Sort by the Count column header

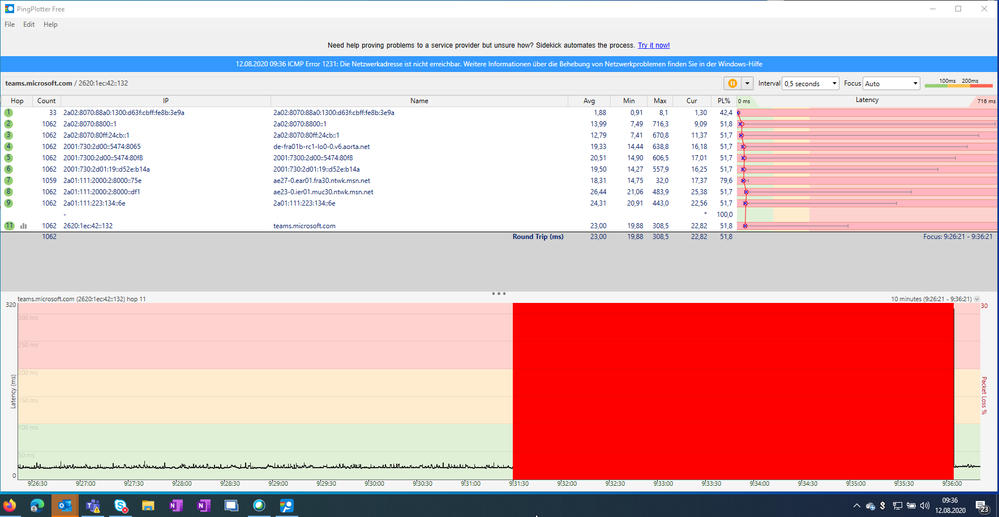tap(46, 101)
